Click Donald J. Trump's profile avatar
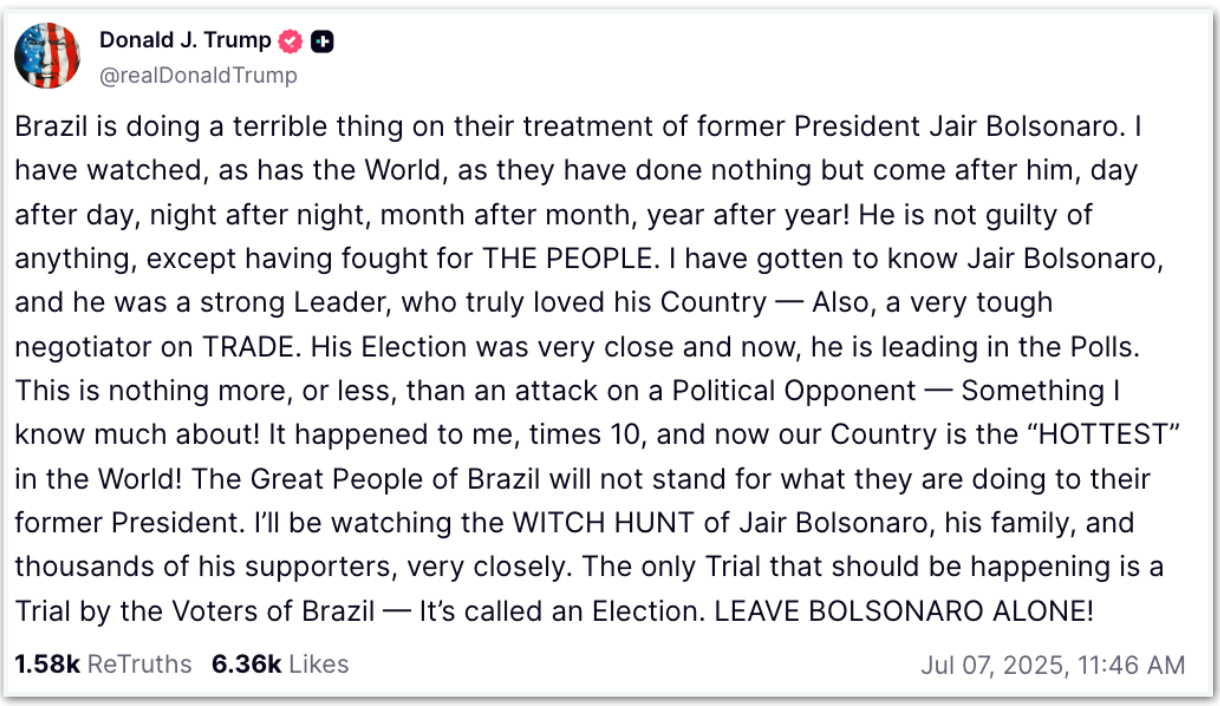Screen dimensions: 1220x706 (47, 54)
